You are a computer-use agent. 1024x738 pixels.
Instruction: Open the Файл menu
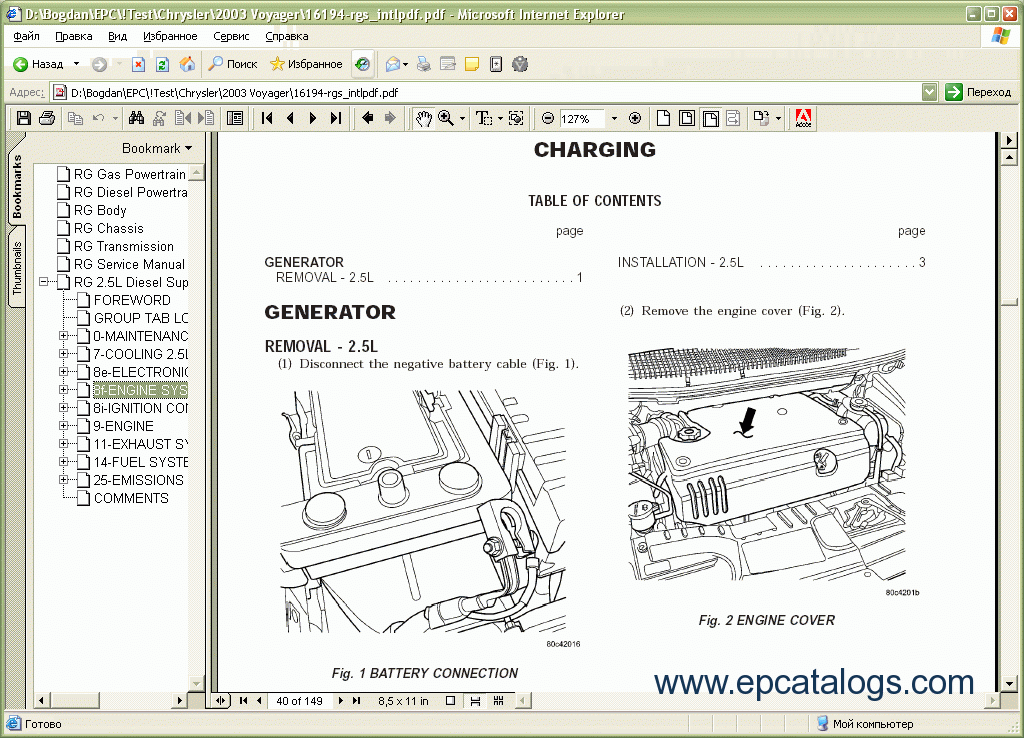pos(26,37)
